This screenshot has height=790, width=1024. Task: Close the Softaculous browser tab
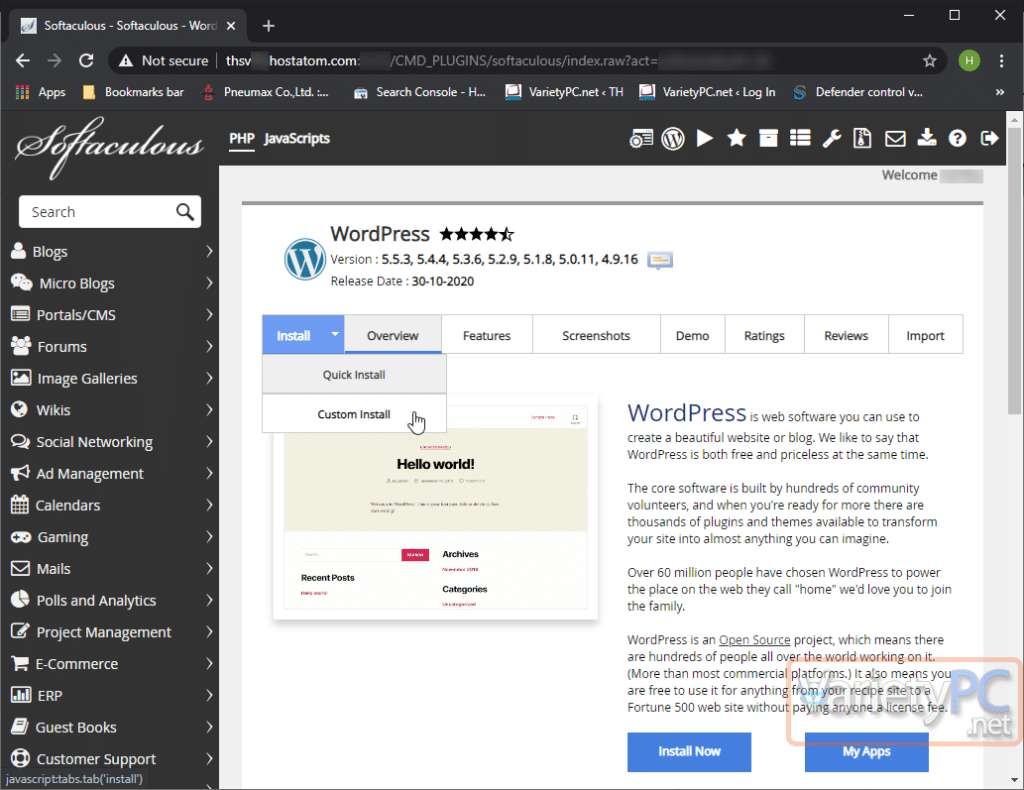(231, 25)
